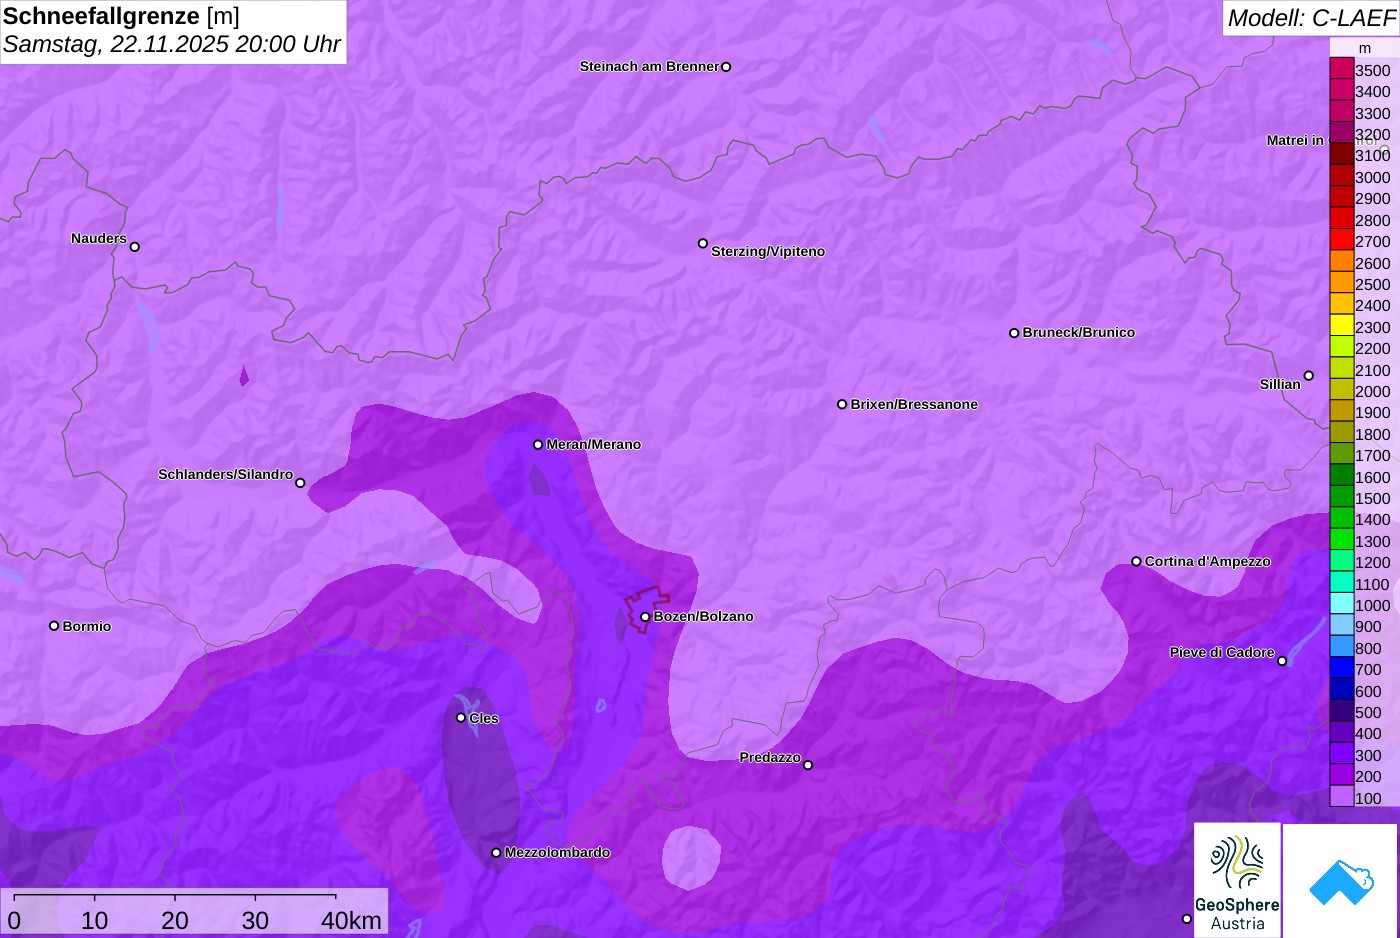The width and height of the screenshot is (1400, 938).
Task: Click the legend unit label m
Action: point(1365,48)
